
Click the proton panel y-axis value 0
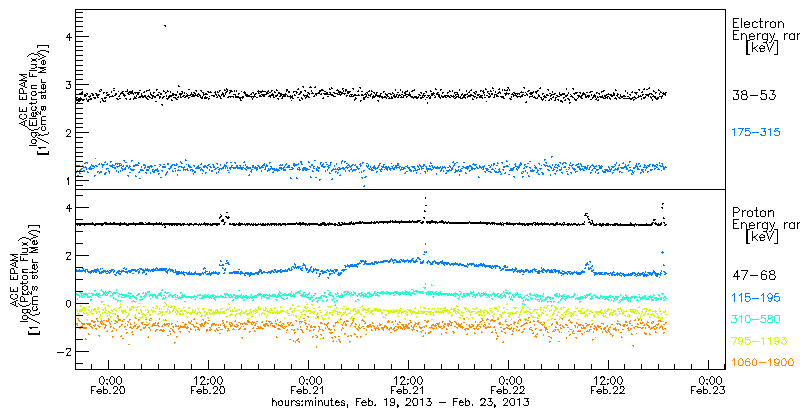[66, 304]
